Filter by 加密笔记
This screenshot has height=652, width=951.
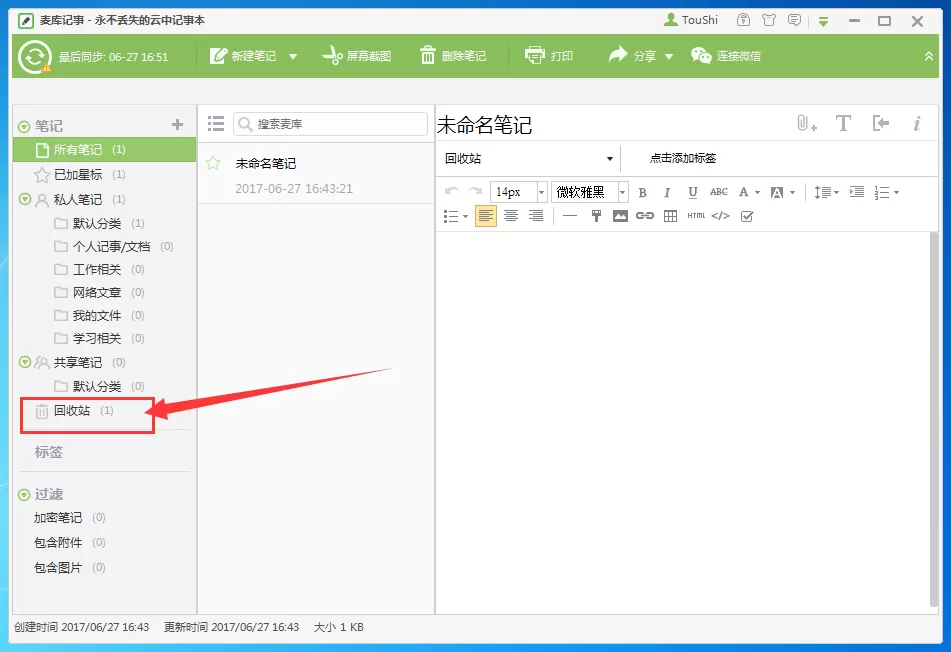[x=69, y=517]
